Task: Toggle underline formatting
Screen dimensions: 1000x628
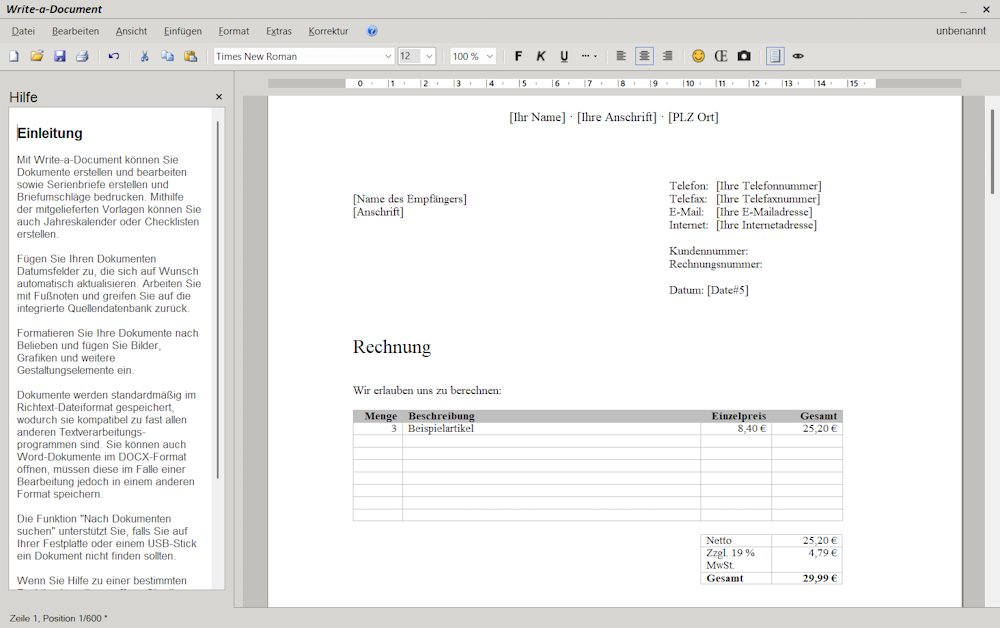Action: [x=563, y=56]
